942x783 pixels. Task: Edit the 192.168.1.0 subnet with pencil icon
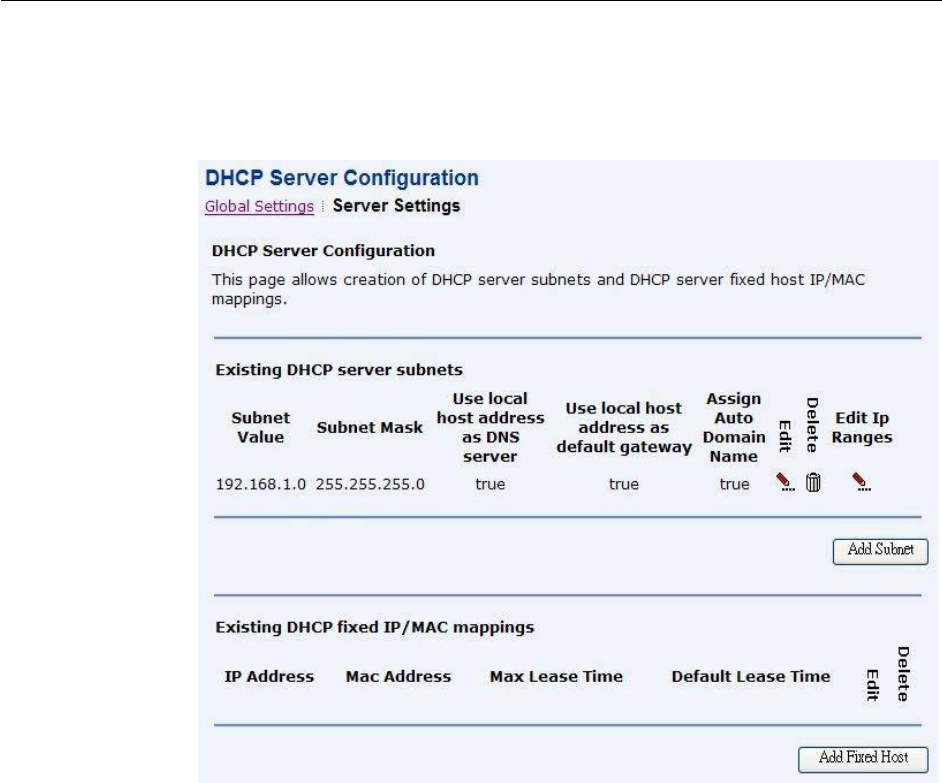[x=785, y=482]
